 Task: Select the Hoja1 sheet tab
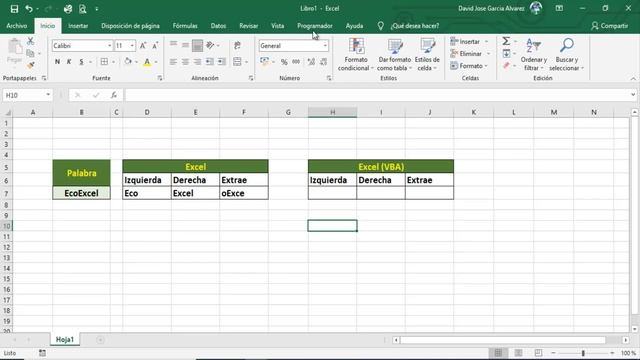[x=65, y=339]
